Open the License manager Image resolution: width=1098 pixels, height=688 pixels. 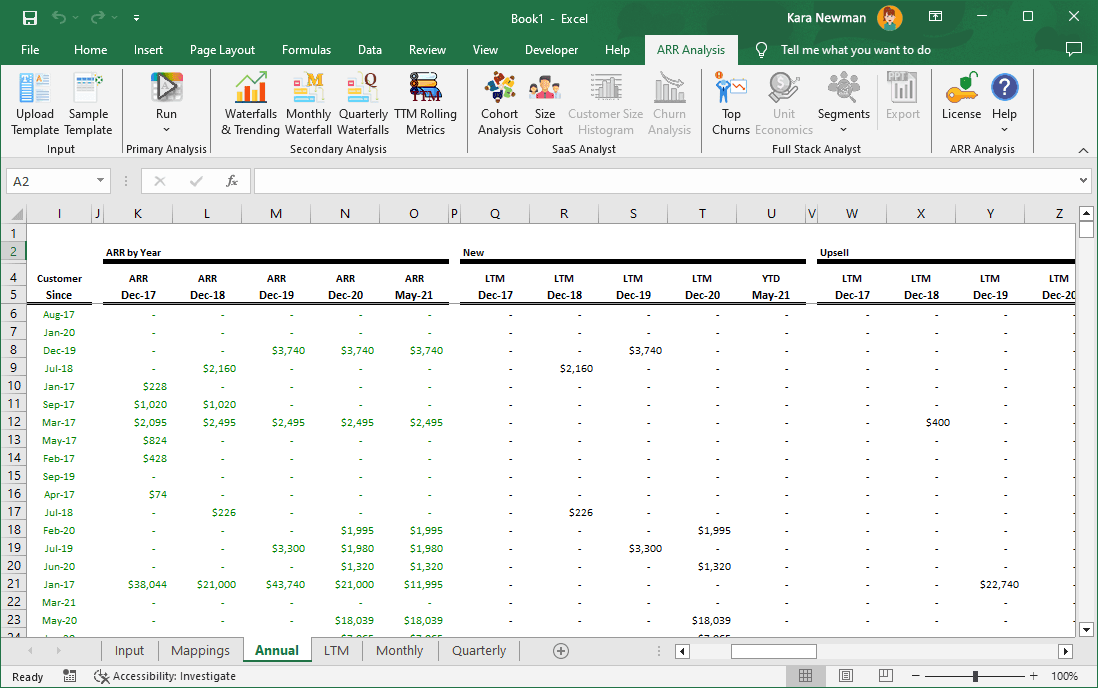point(961,100)
